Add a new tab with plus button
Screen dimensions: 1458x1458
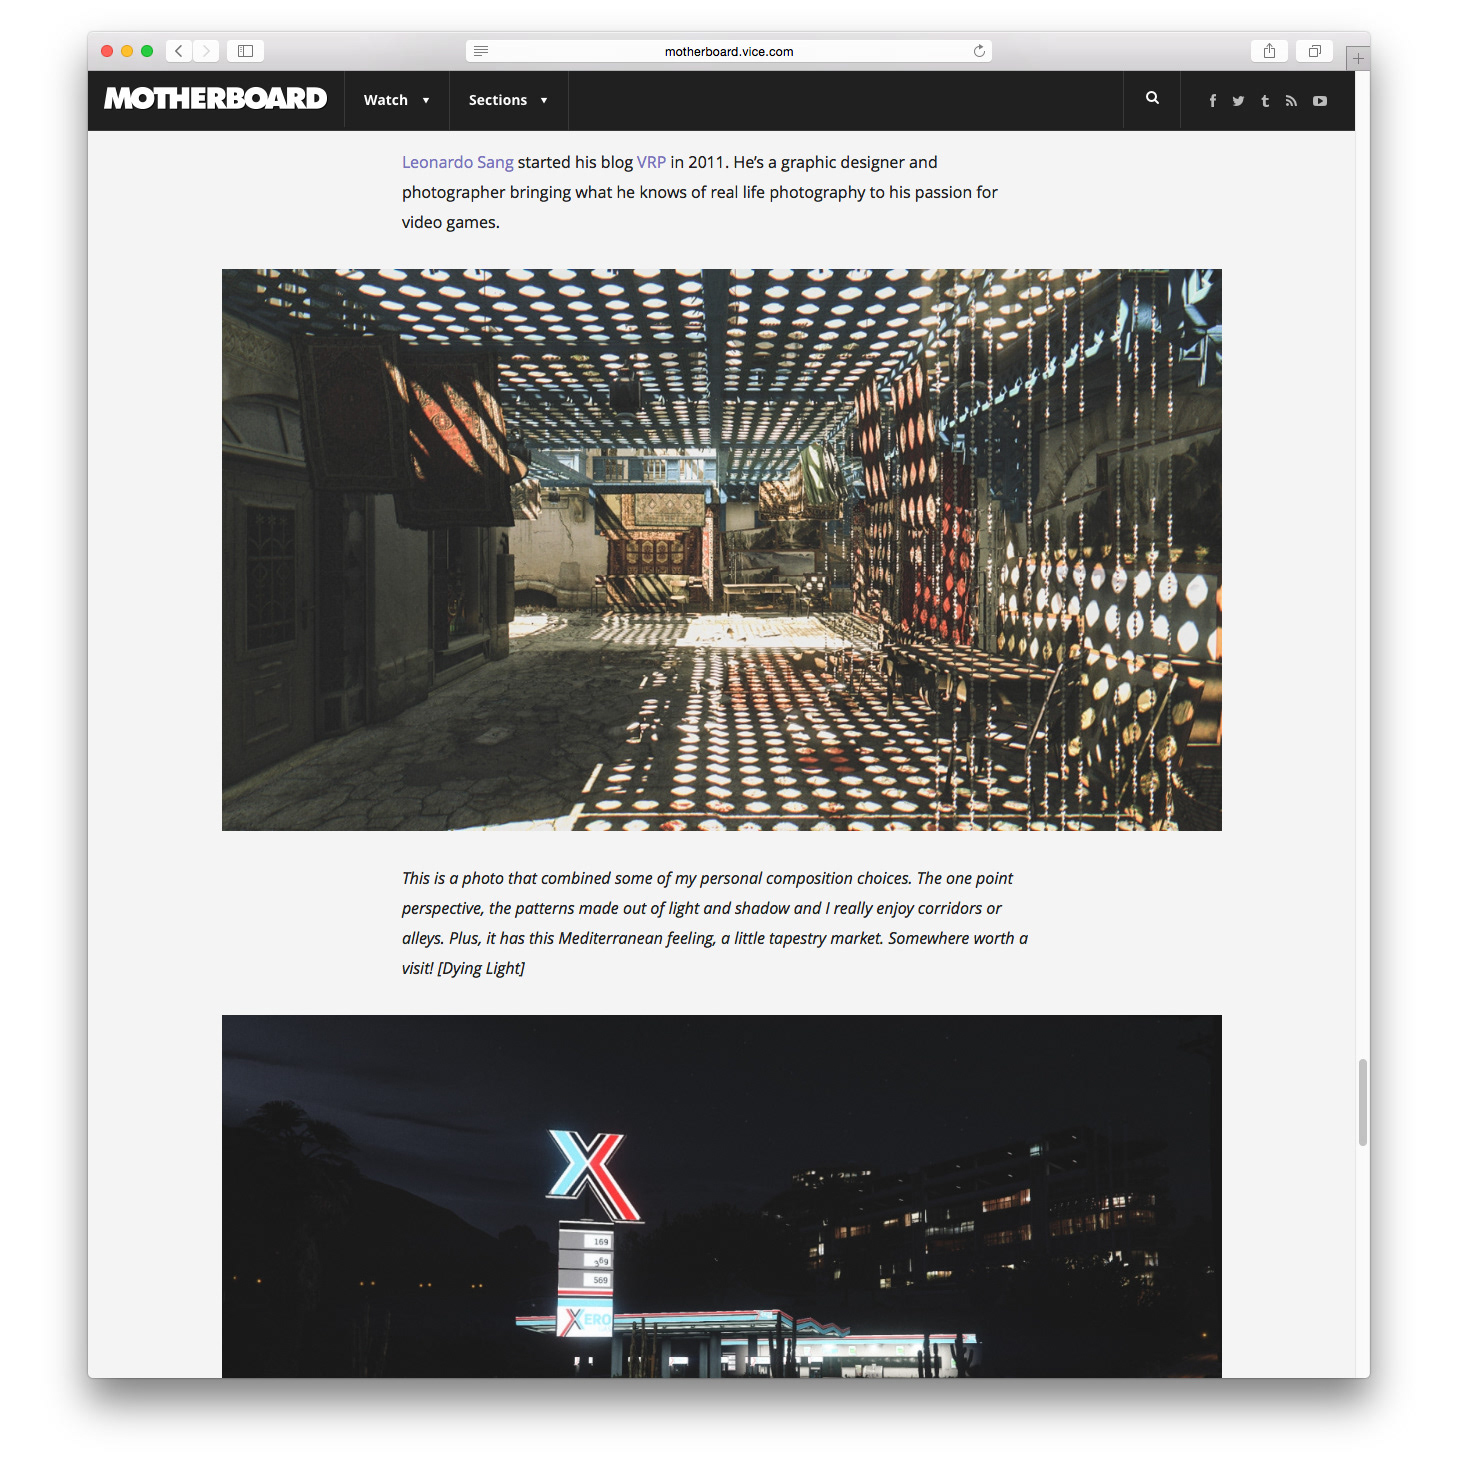[1358, 58]
